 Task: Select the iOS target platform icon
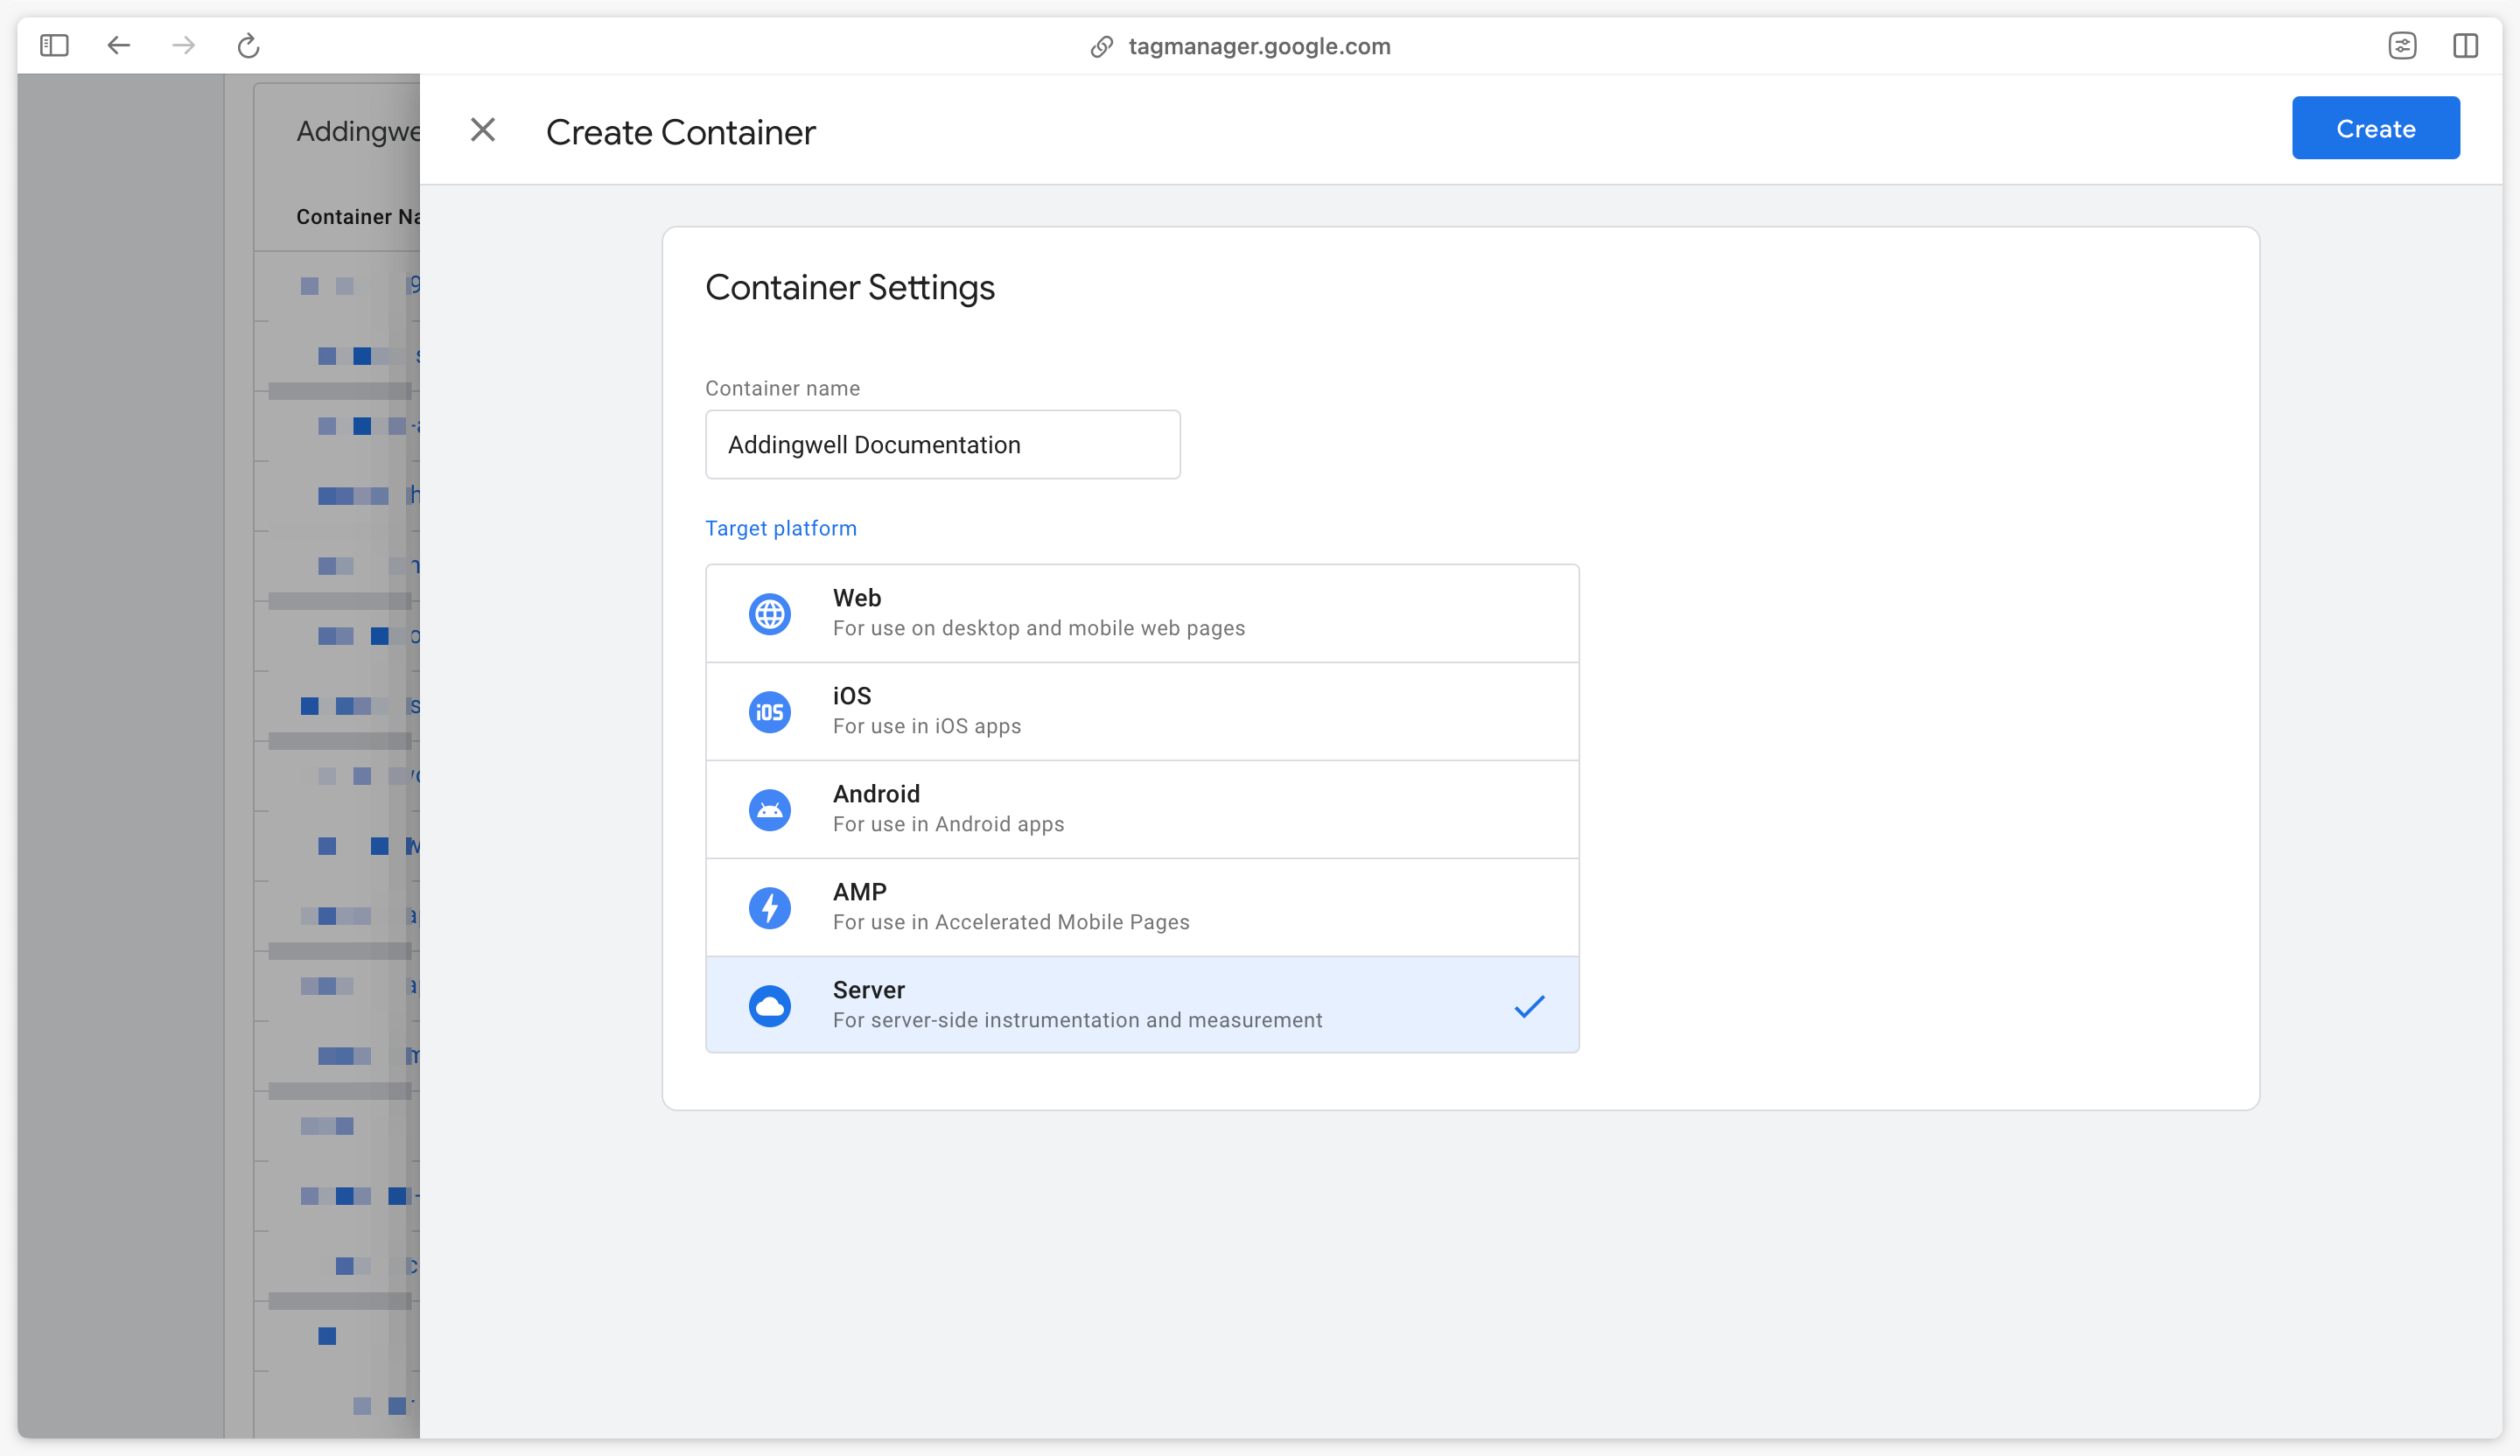(767, 709)
